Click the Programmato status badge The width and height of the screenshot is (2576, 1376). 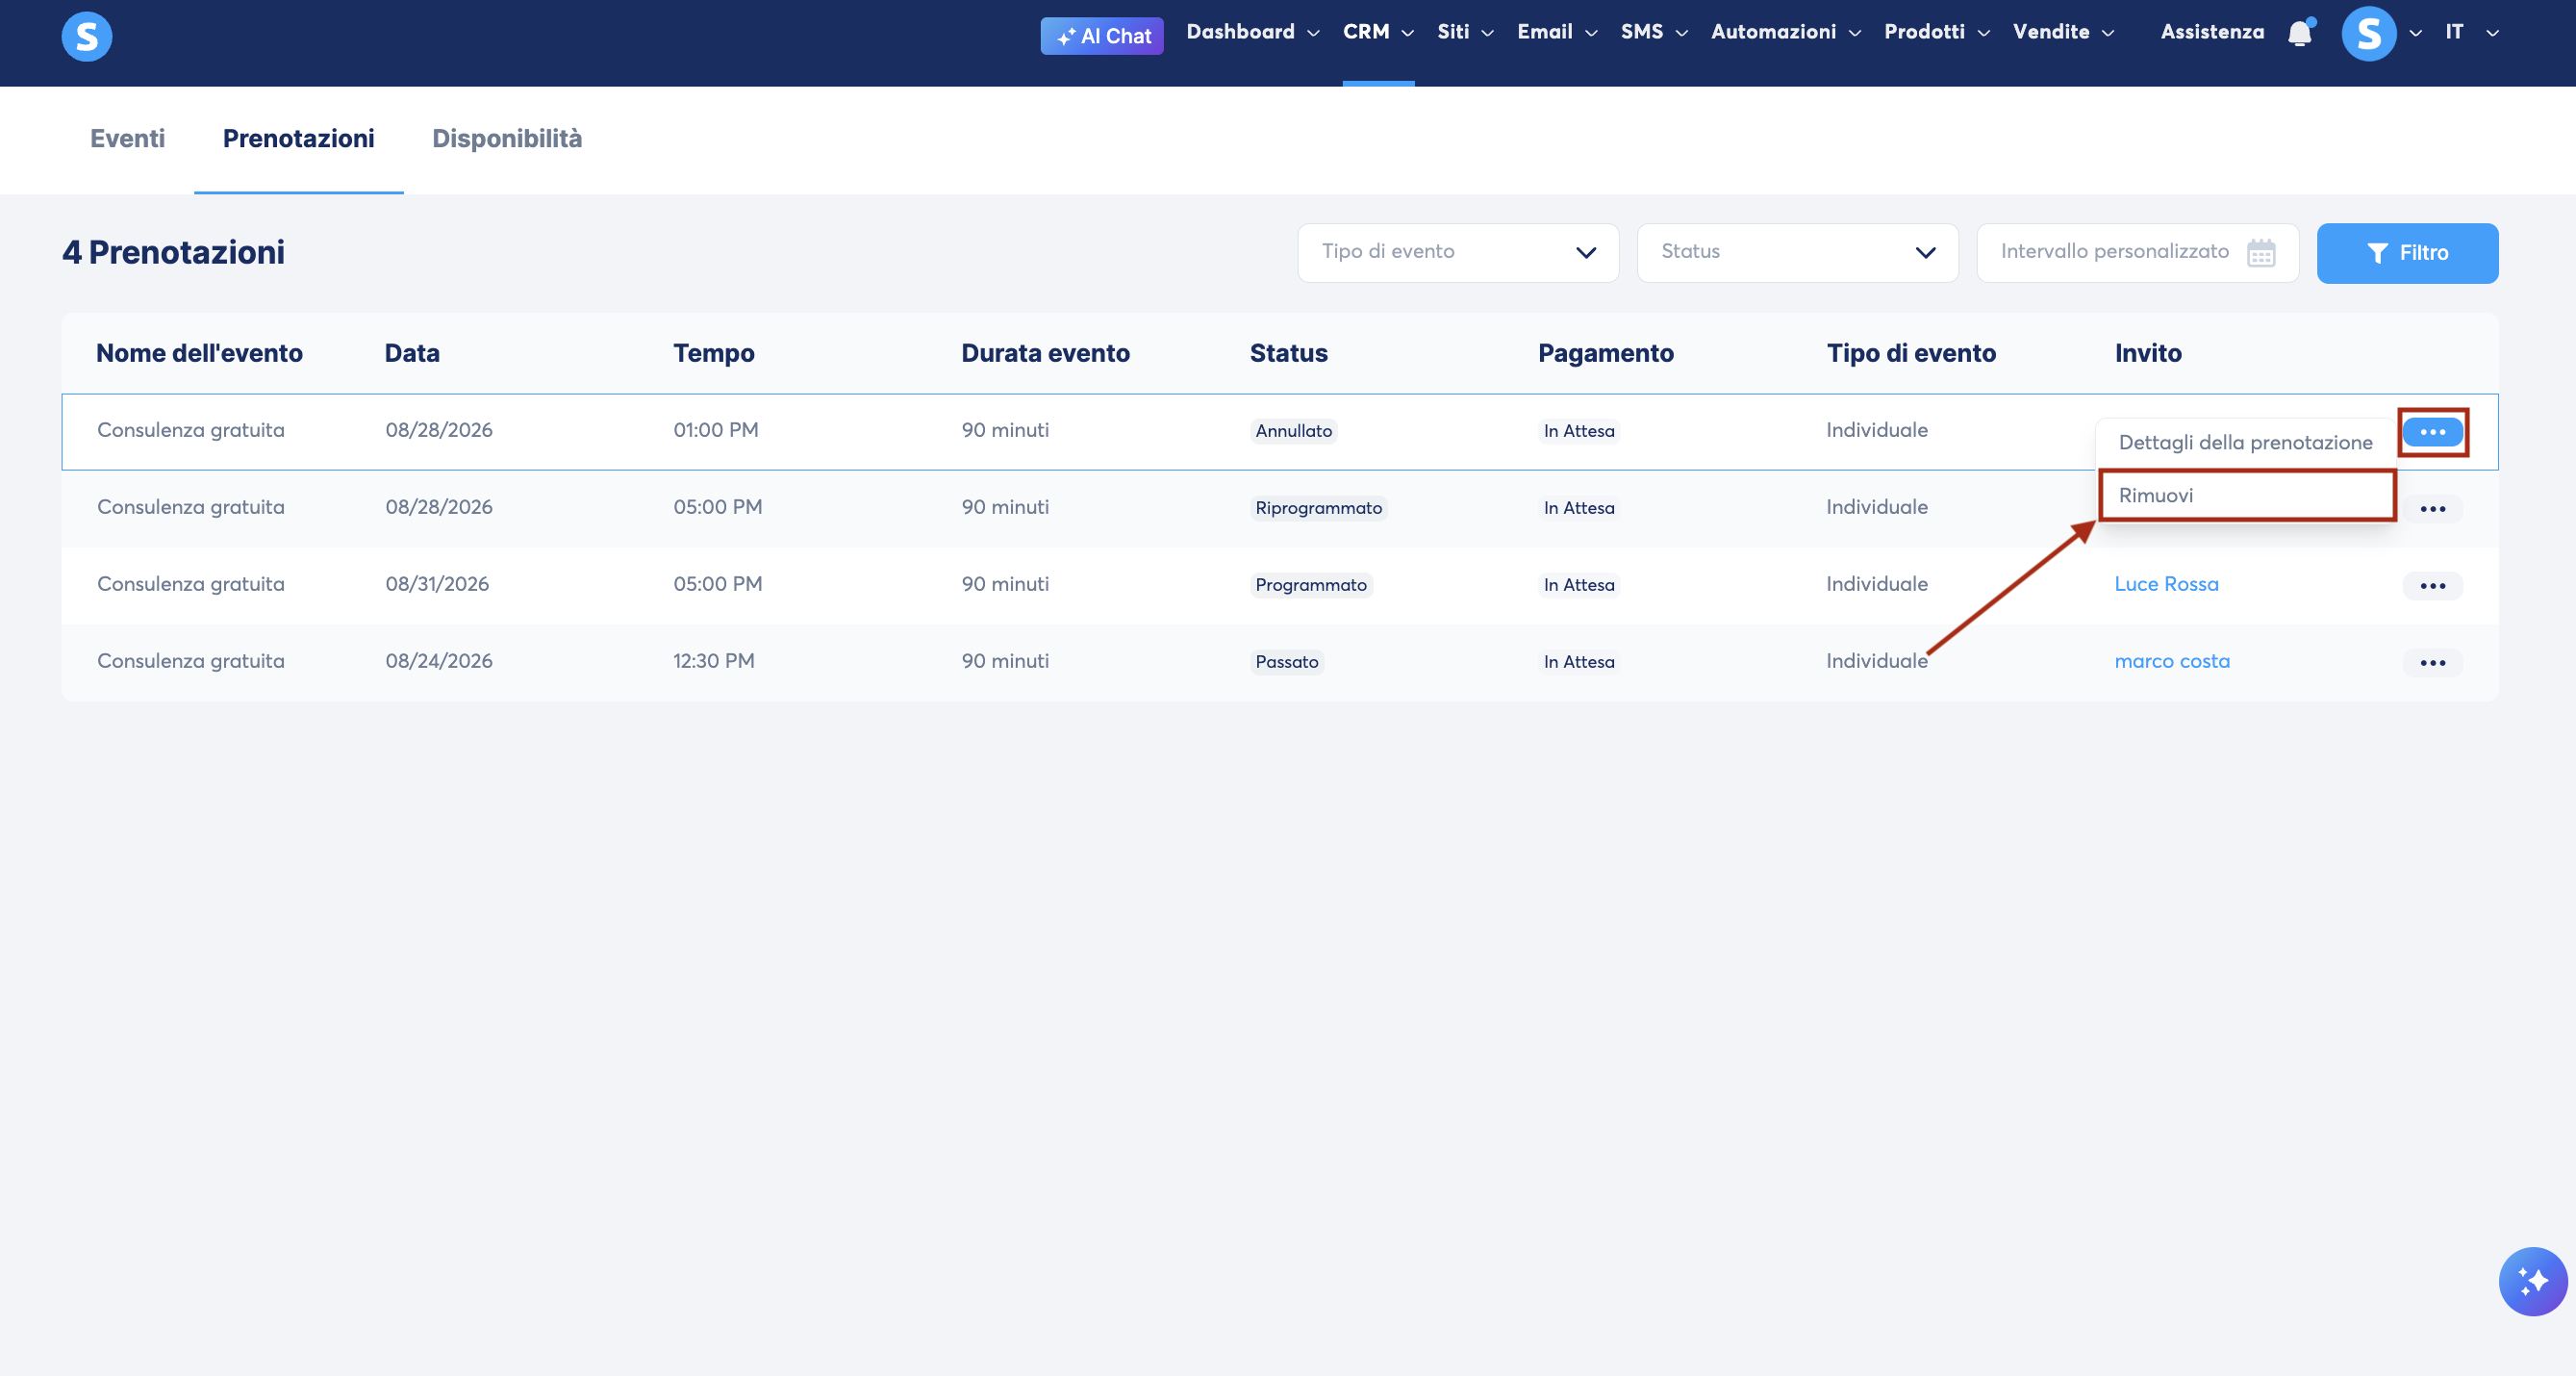[x=1311, y=585]
